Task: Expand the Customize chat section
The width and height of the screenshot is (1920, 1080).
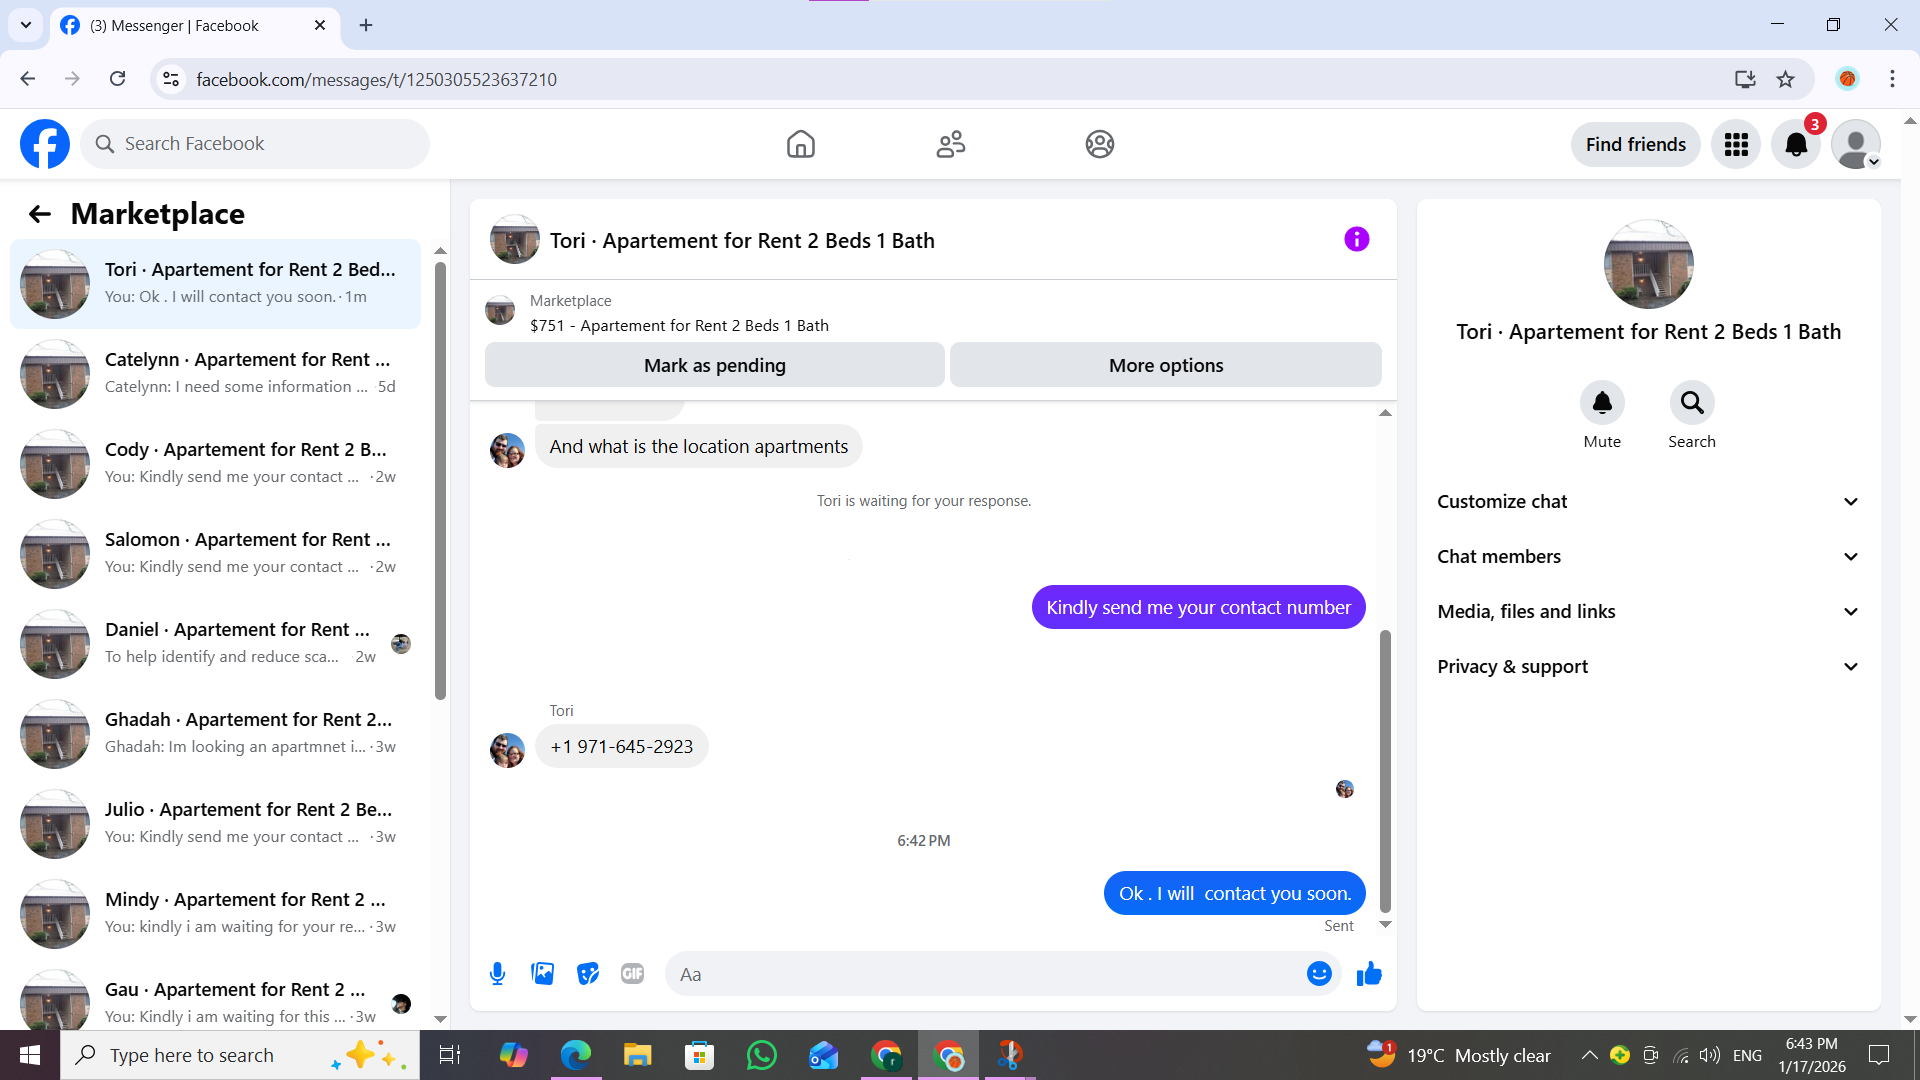Action: click(1648, 502)
